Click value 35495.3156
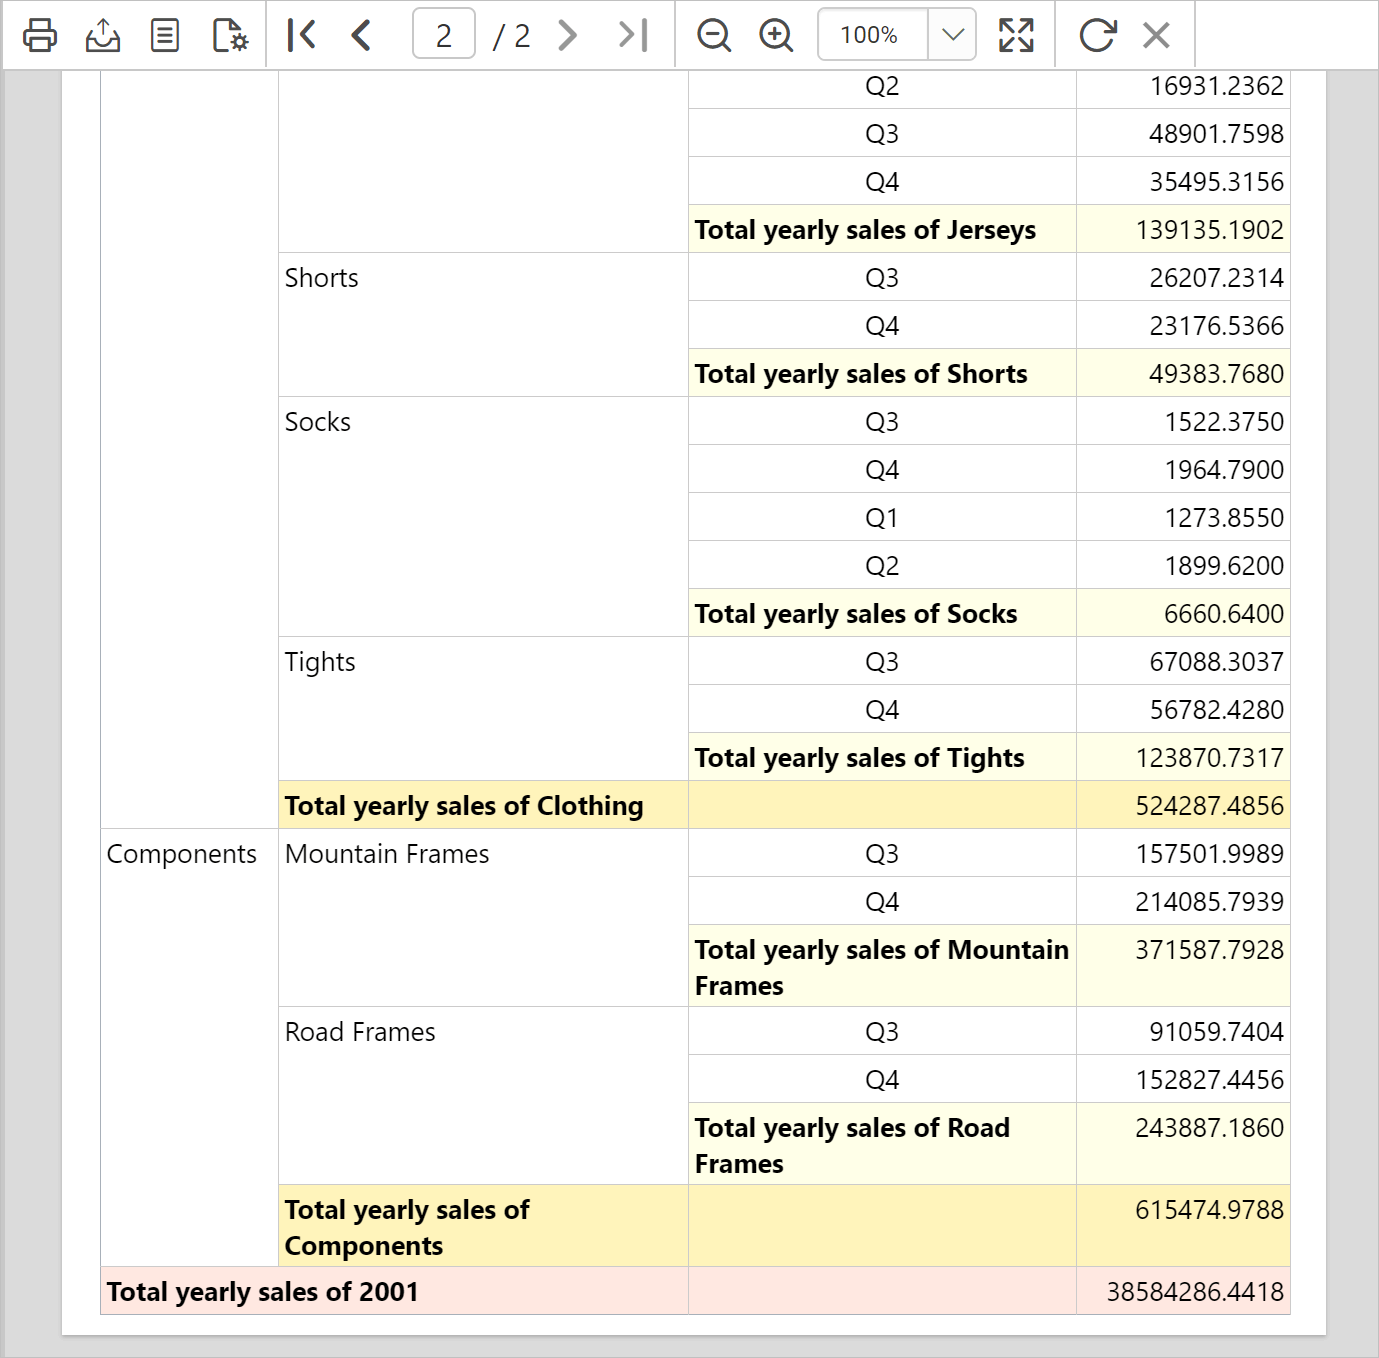The image size is (1379, 1358). [x=1184, y=181]
